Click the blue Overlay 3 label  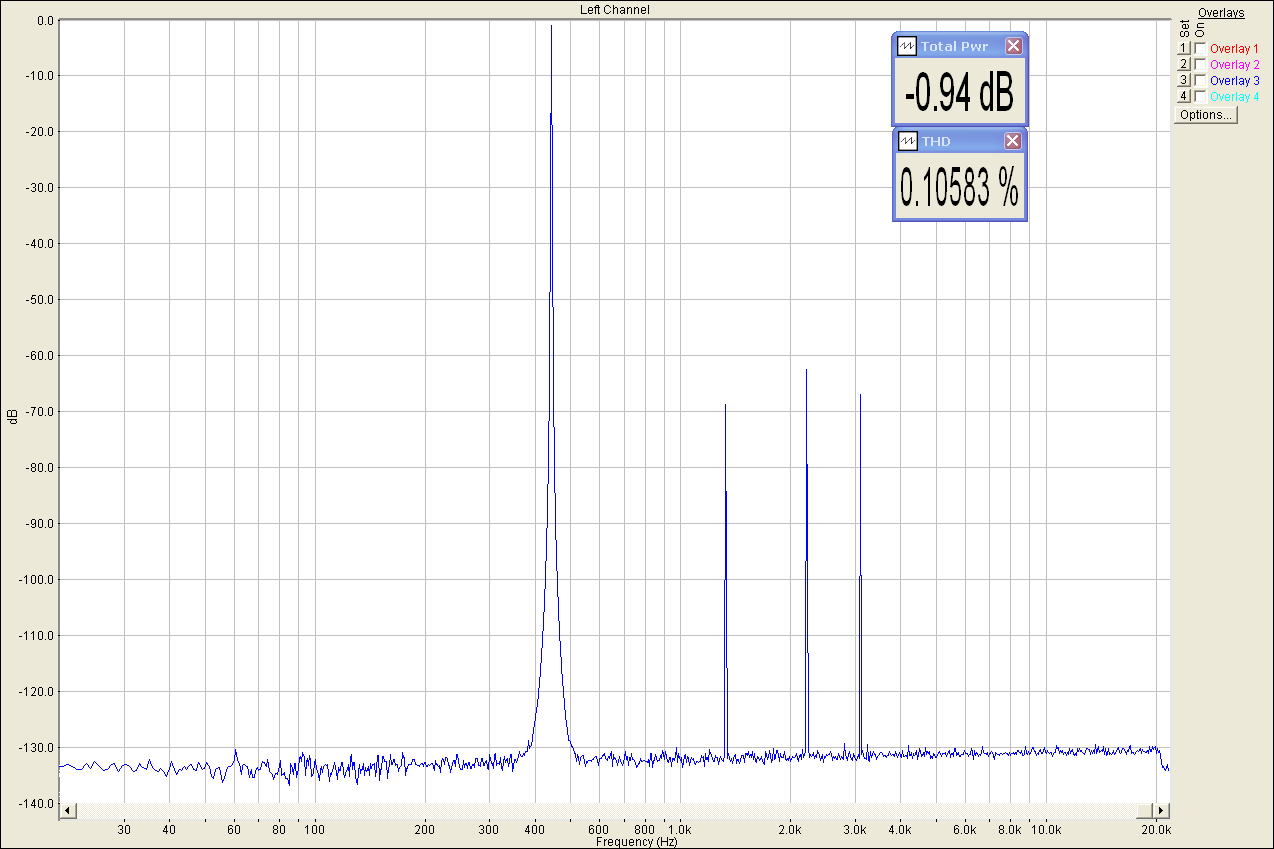click(x=1234, y=80)
